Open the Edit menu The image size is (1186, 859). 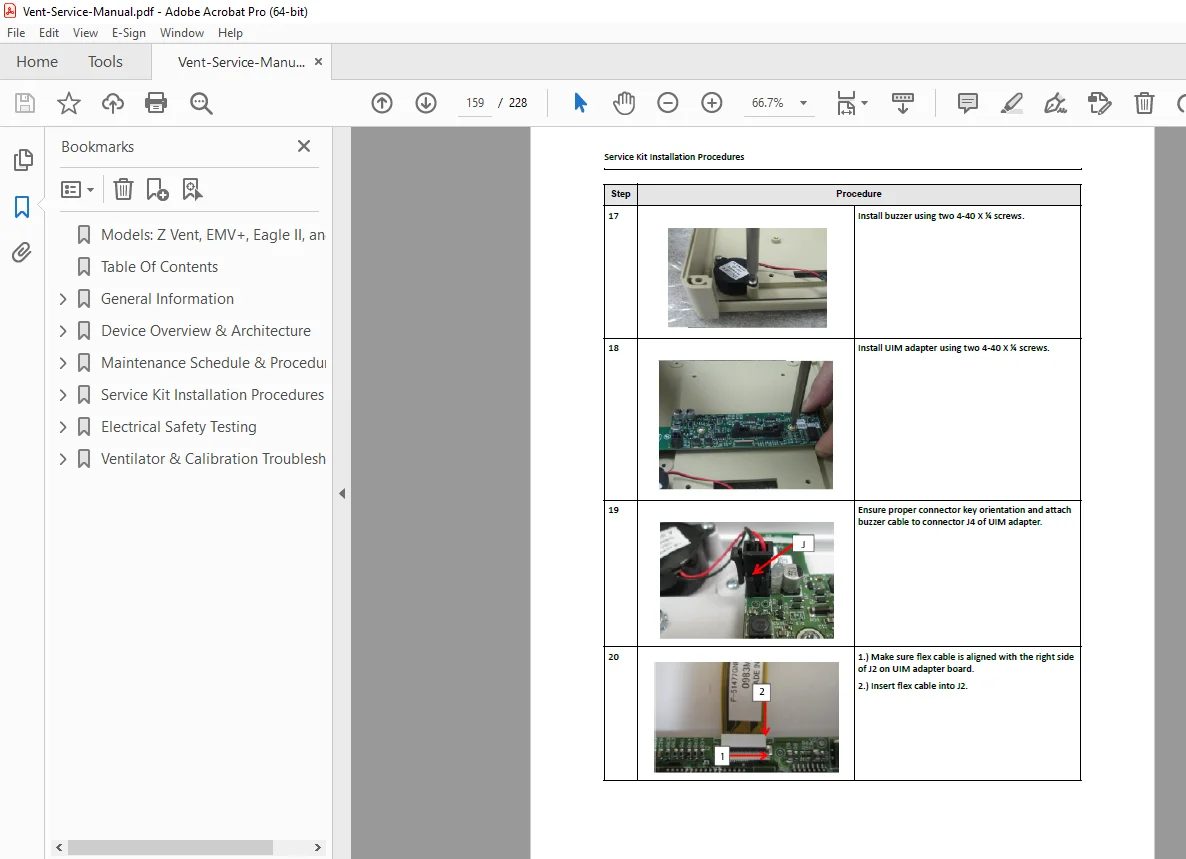49,33
